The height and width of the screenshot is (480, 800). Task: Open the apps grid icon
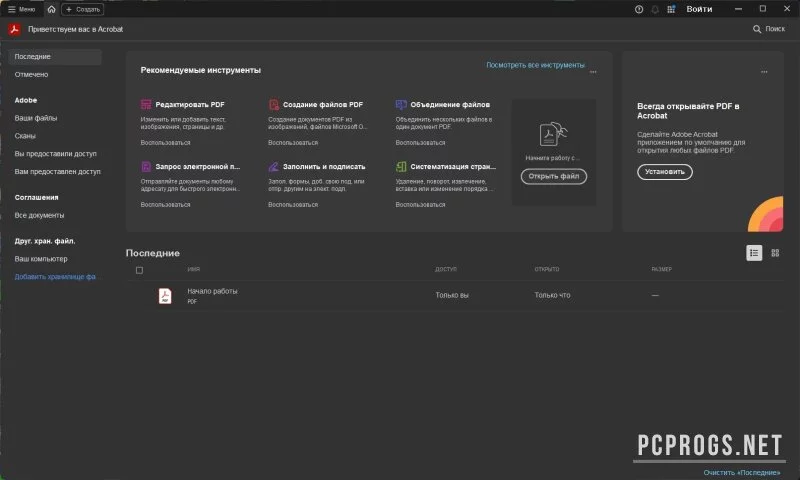click(671, 9)
